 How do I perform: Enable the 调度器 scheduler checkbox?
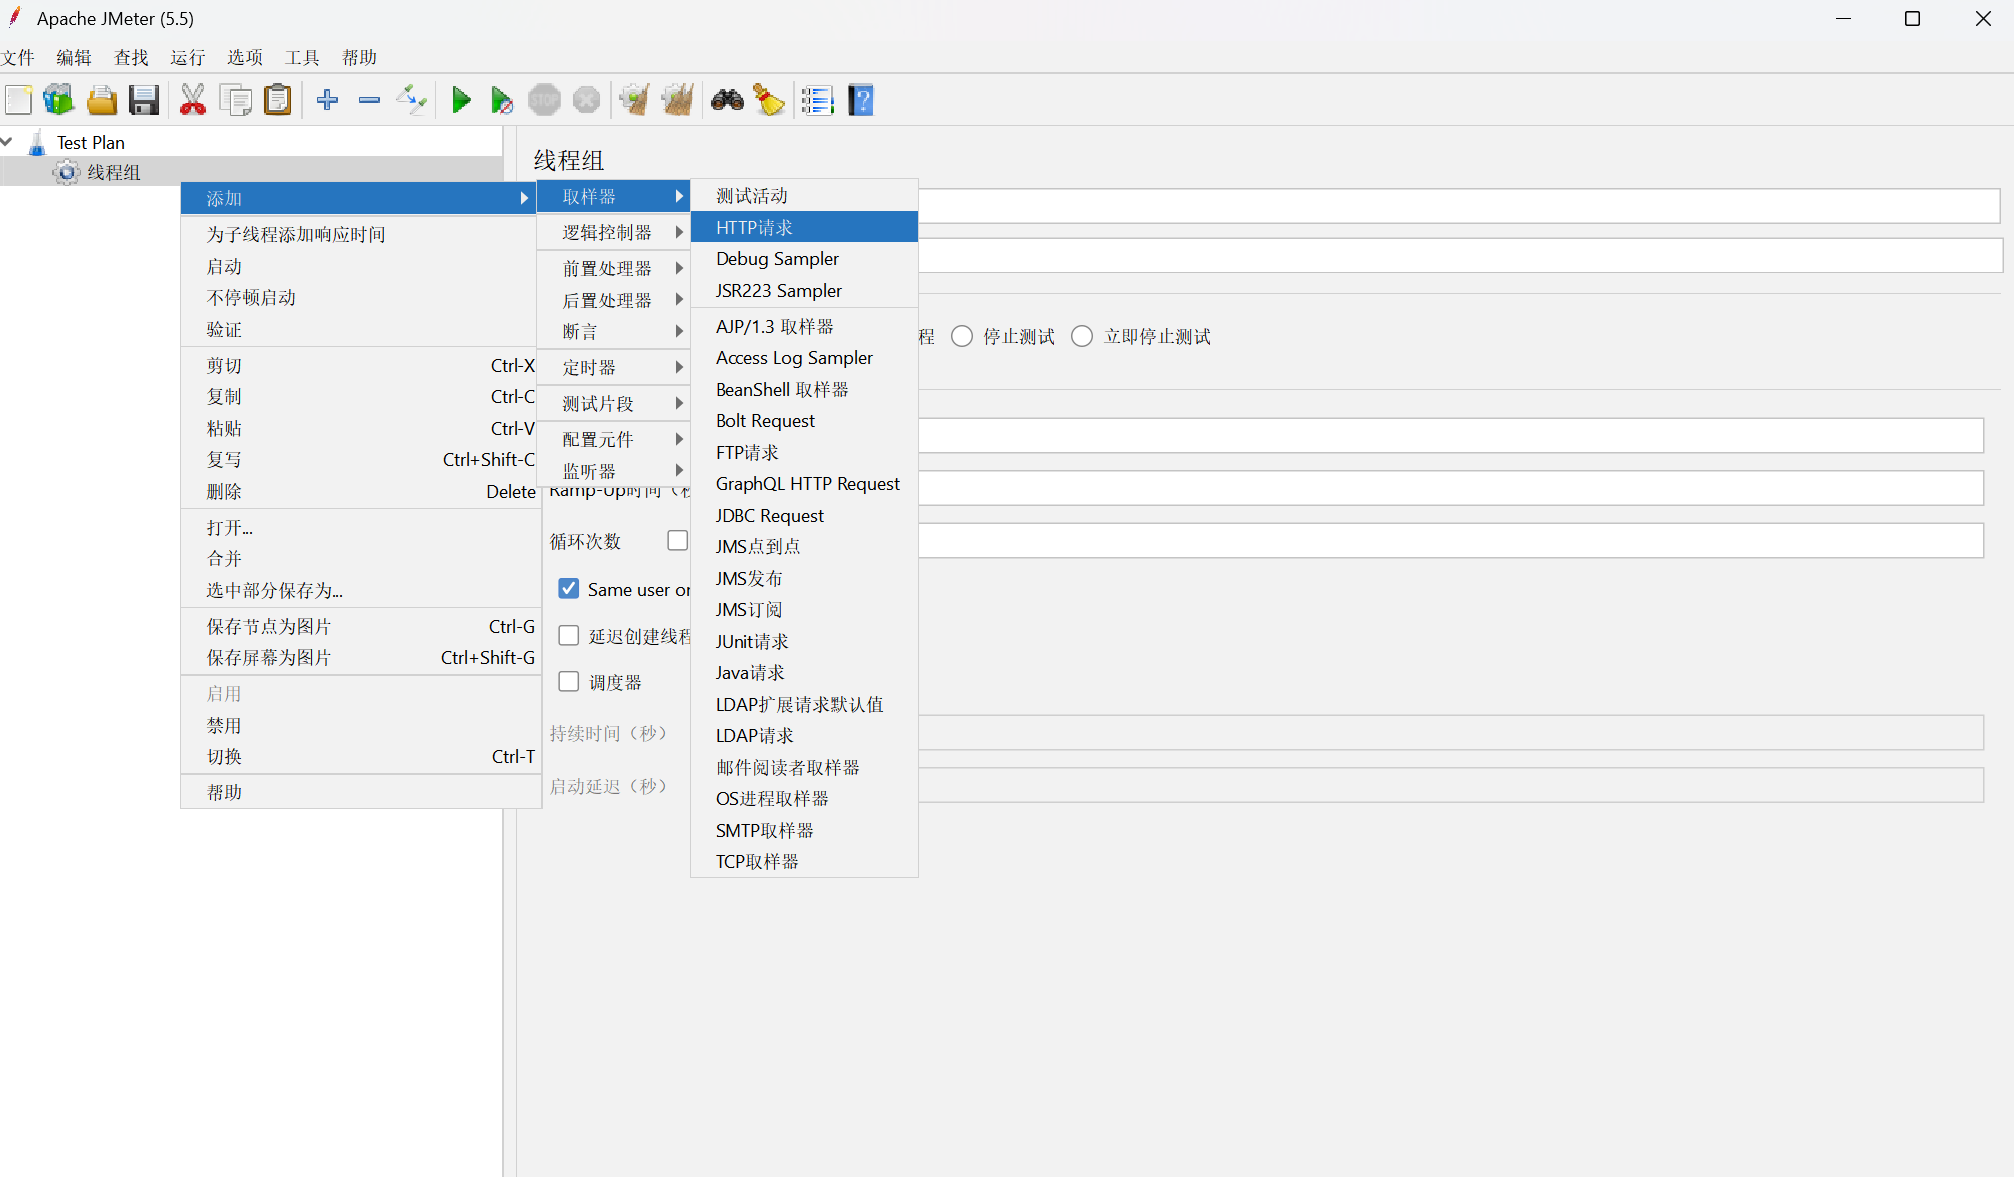(569, 682)
